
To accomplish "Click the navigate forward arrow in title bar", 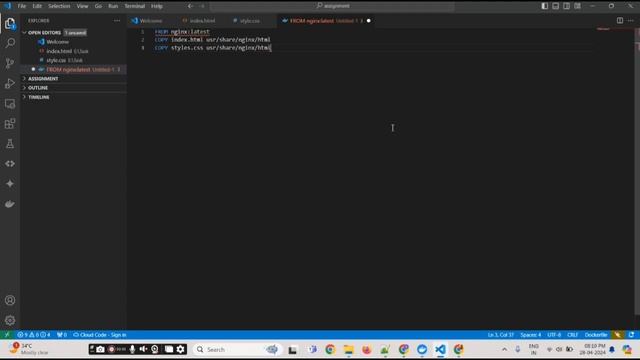I will point(202,6).
